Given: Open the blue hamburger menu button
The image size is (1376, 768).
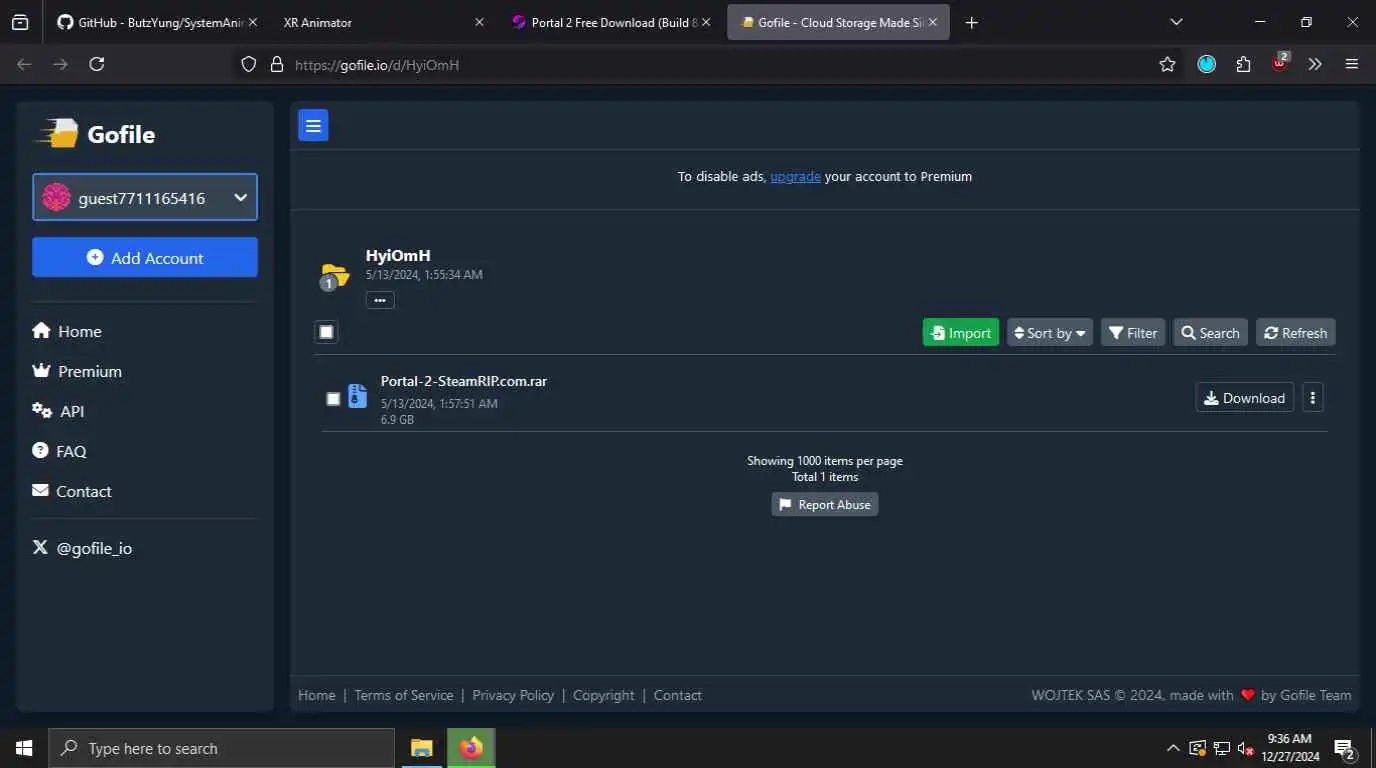Looking at the screenshot, I should pyautogui.click(x=313, y=125).
